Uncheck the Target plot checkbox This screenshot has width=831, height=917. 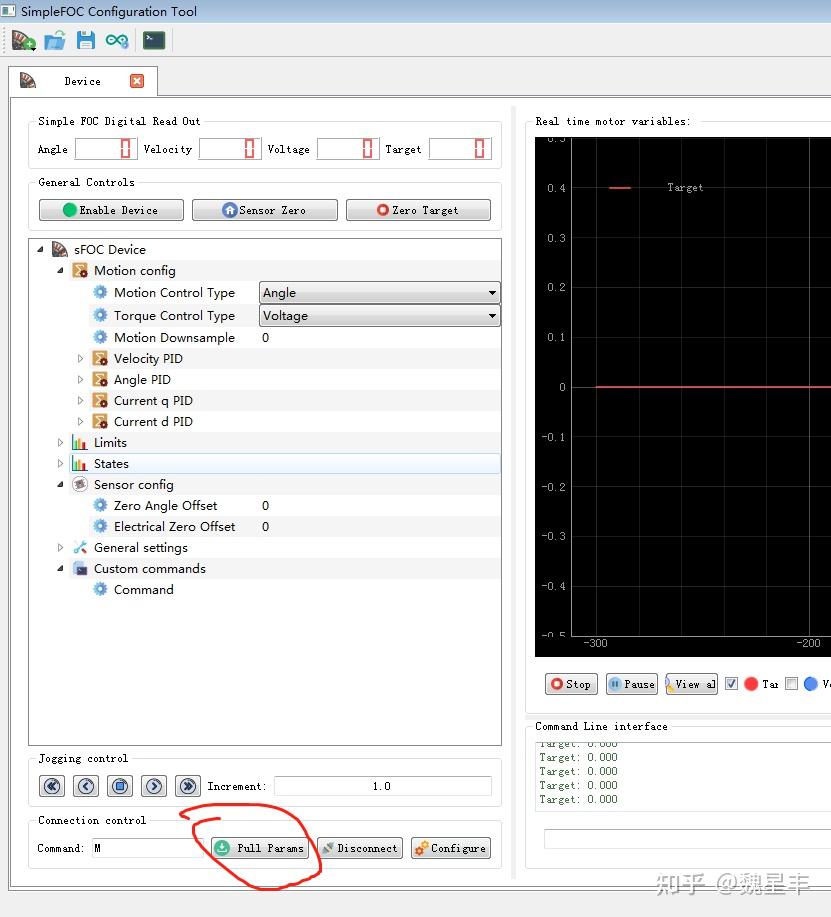click(732, 684)
